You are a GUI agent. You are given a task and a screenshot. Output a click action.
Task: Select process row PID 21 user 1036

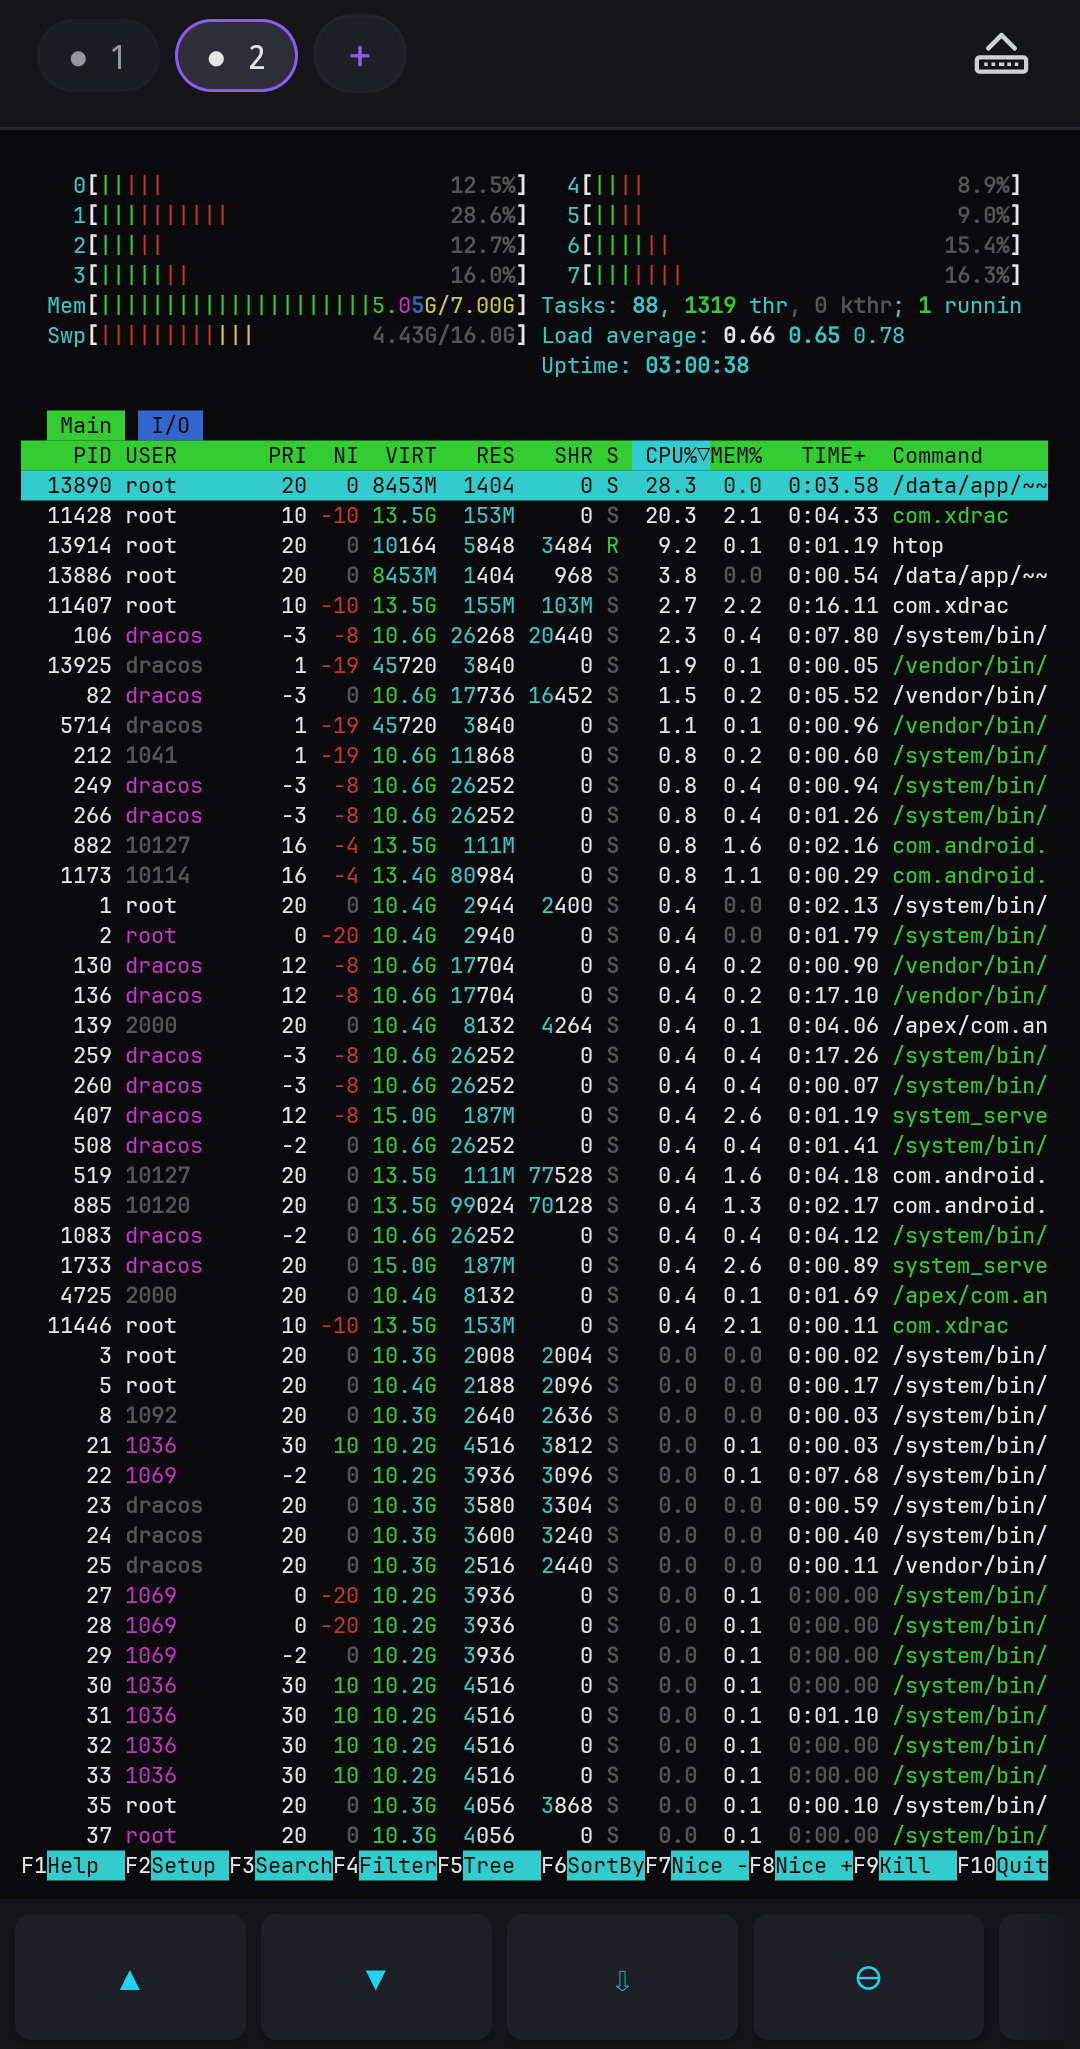pos(534,1445)
